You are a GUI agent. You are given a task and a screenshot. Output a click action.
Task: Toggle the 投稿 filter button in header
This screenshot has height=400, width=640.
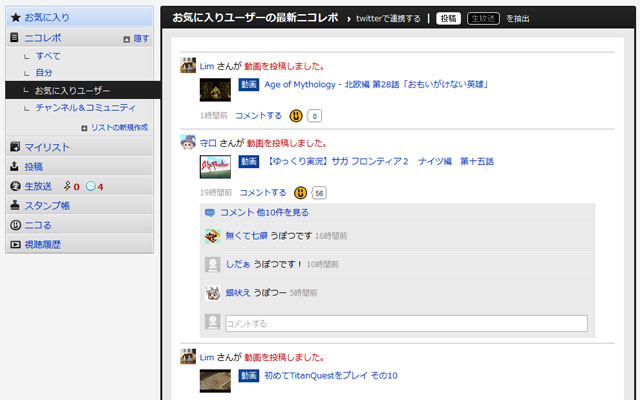[x=448, y=18]
